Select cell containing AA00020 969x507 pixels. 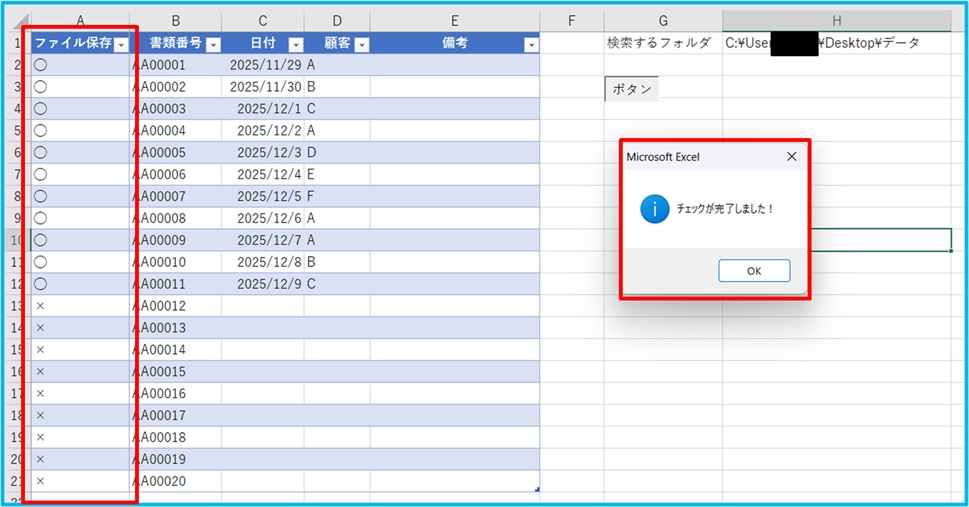point(175,481)
